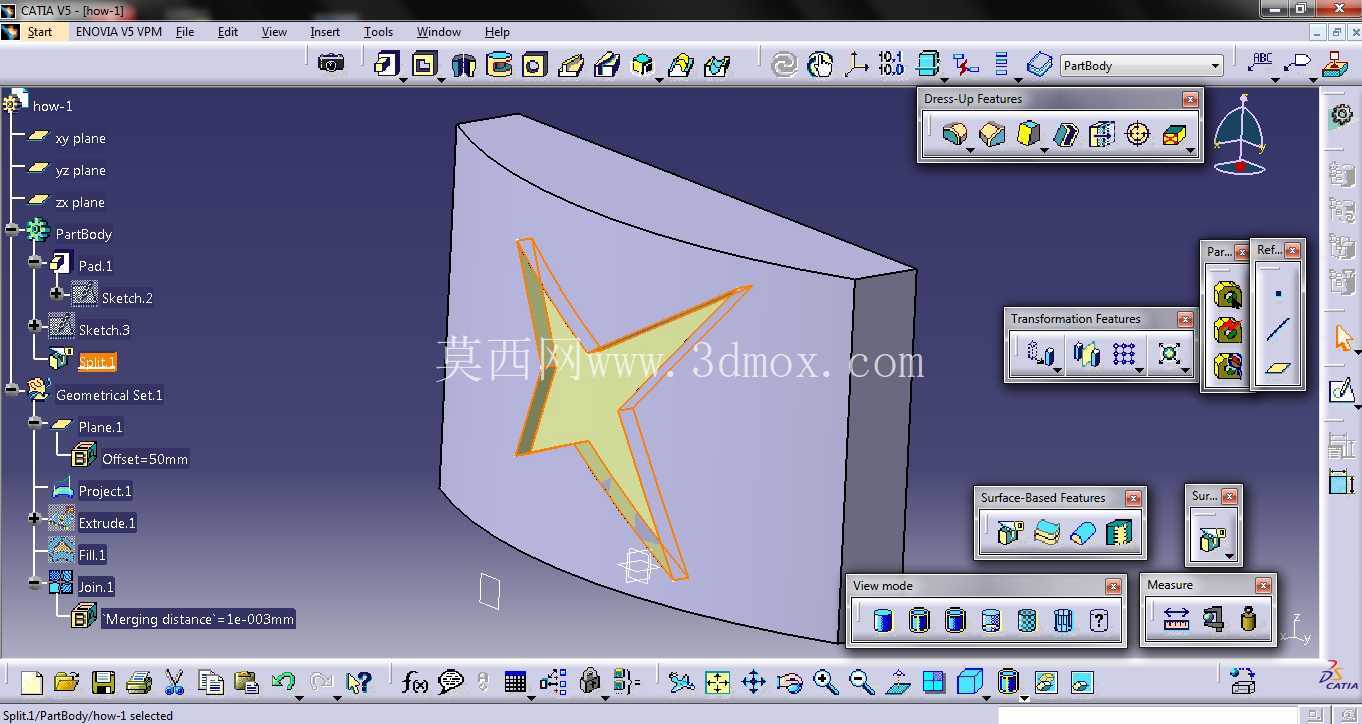
Task: Click the Zoom In icon
Action: pyautogui.click(x=825, y=683)
